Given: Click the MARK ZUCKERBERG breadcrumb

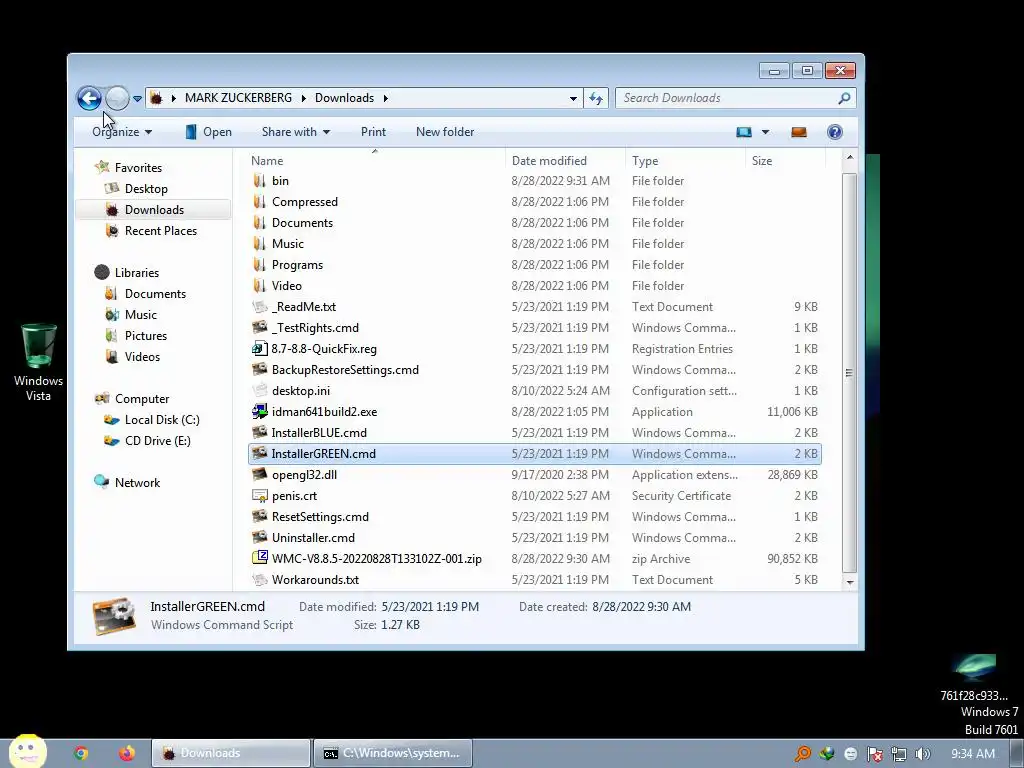Looking at the screenshot, I should coord(238,98).
